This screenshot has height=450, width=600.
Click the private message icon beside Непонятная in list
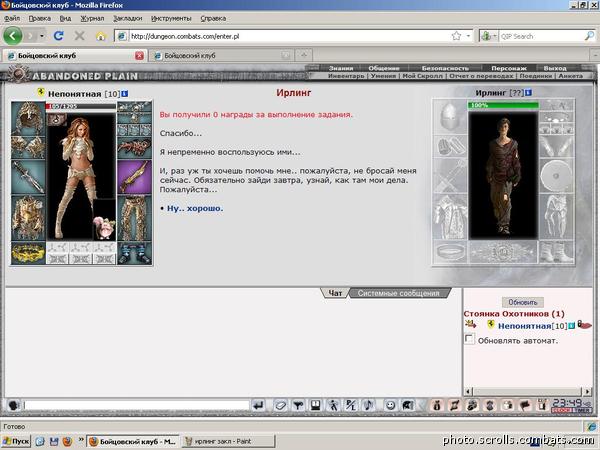coord(470,325)
